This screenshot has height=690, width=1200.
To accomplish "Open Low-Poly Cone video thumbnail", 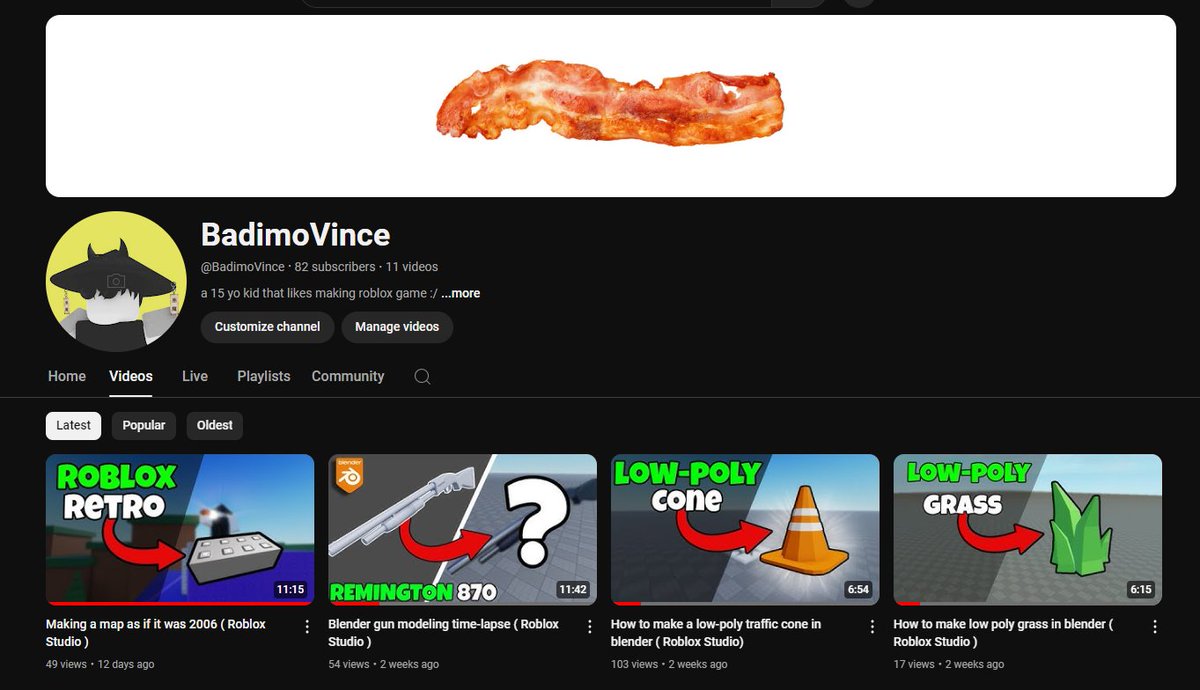I will click(745, 530).
